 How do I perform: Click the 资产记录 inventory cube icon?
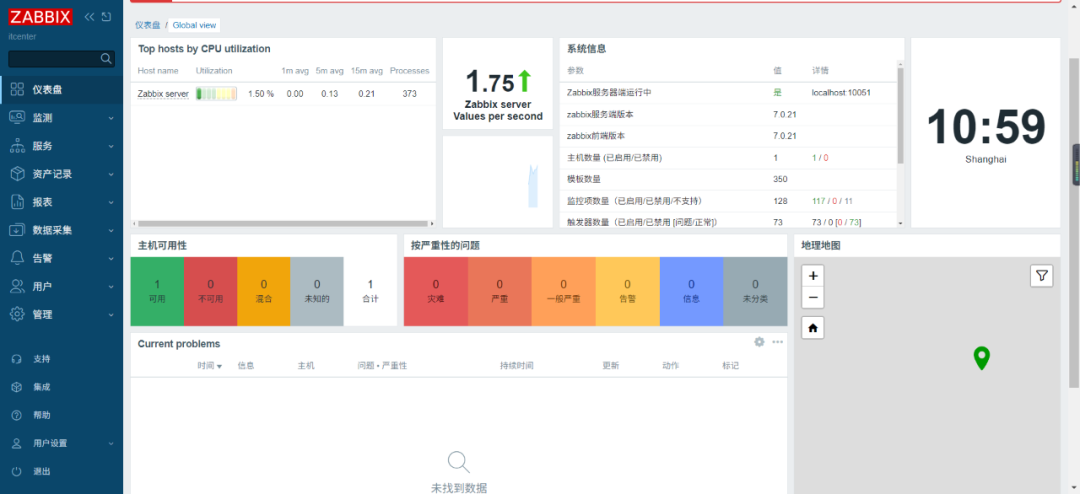tap(18, 174)
